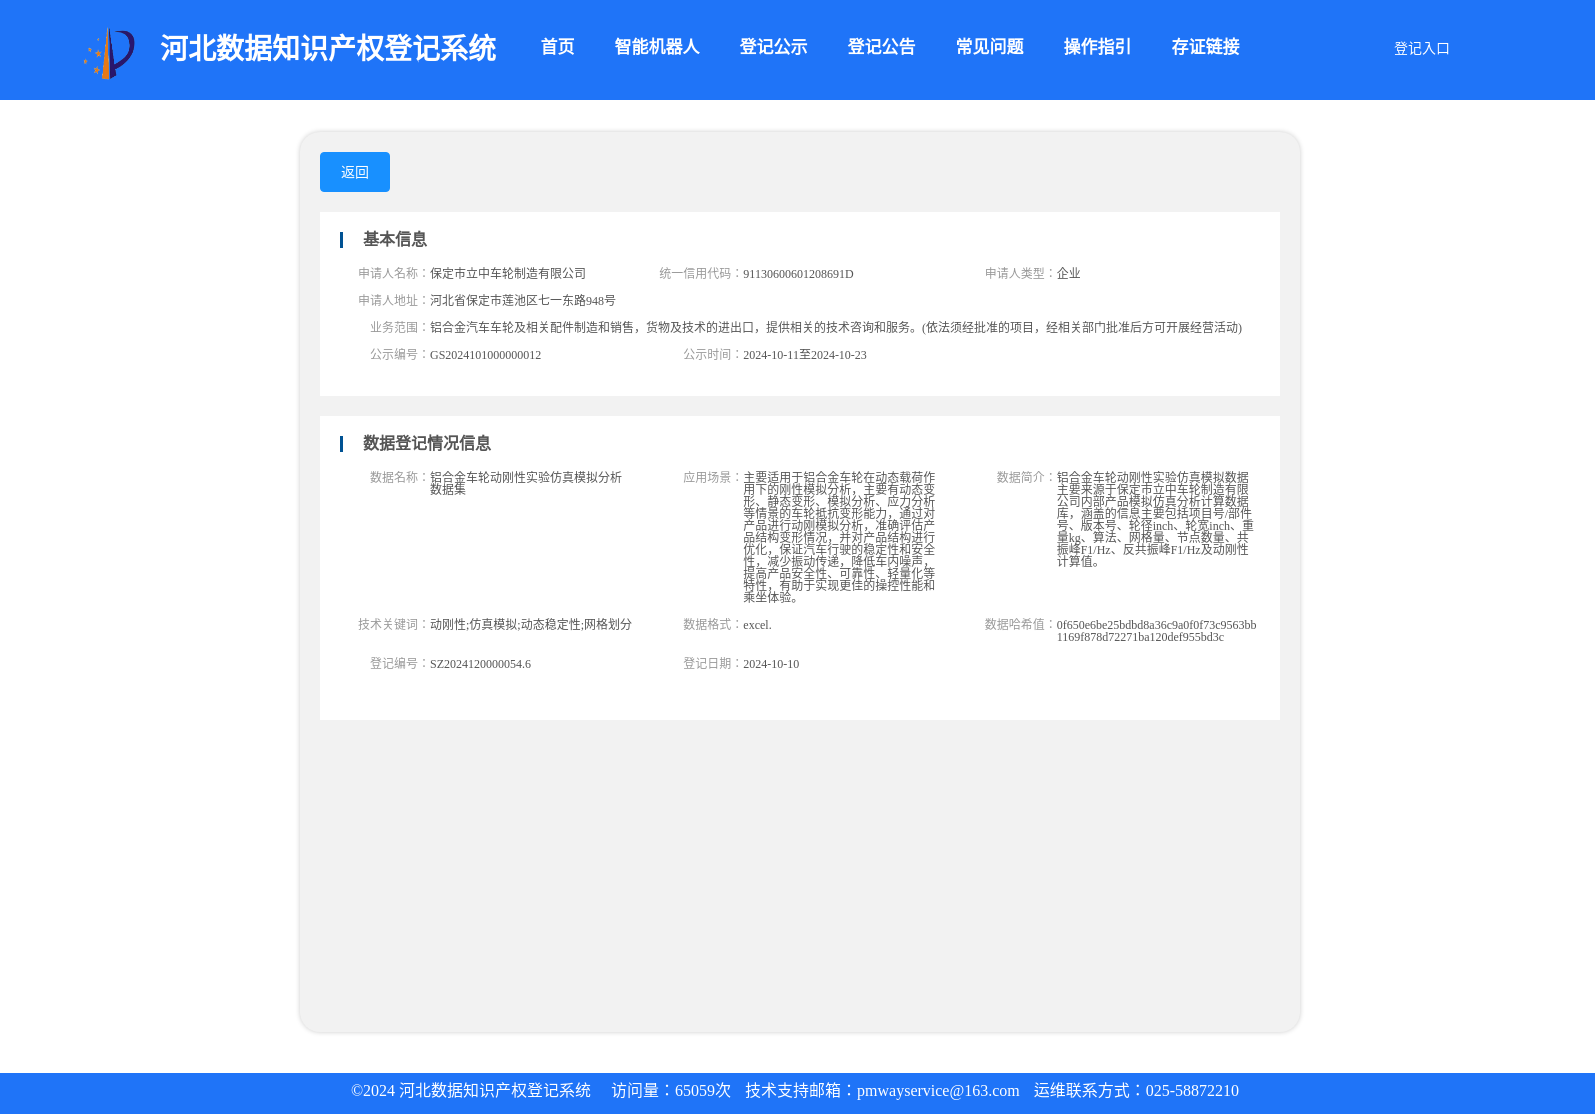Image resolution: width=1595 pixels, height=1114 pixels.
Task: Select publicity period 2024-10-11至2024-10-23
Action: point(805,355)
